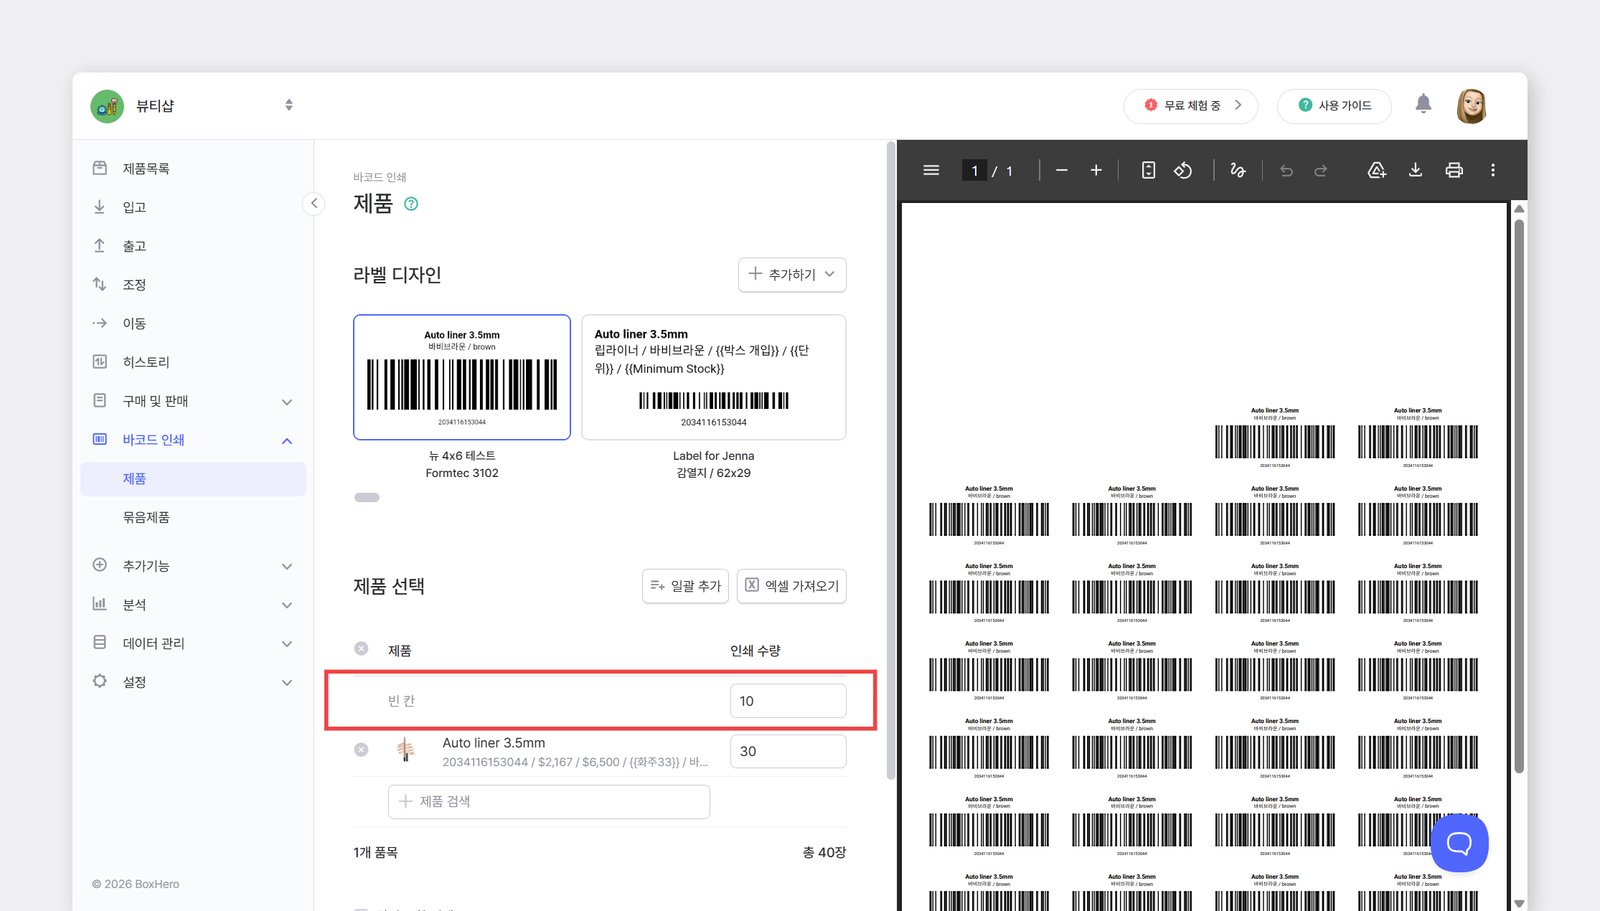1600x911 pixels.
Task: Click 바코드 인쇄 breadcrumb text
Action: [x=380, y=177]
